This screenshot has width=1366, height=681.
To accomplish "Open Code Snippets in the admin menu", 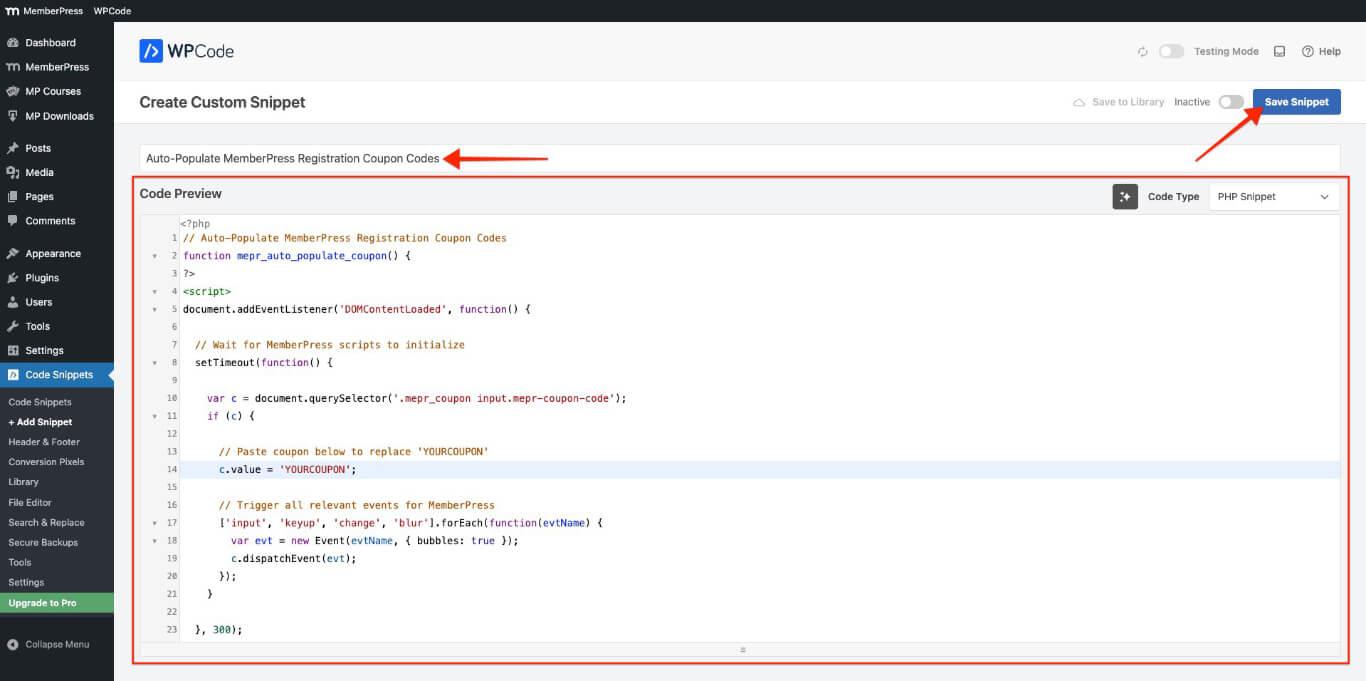I will click(58, 374).
